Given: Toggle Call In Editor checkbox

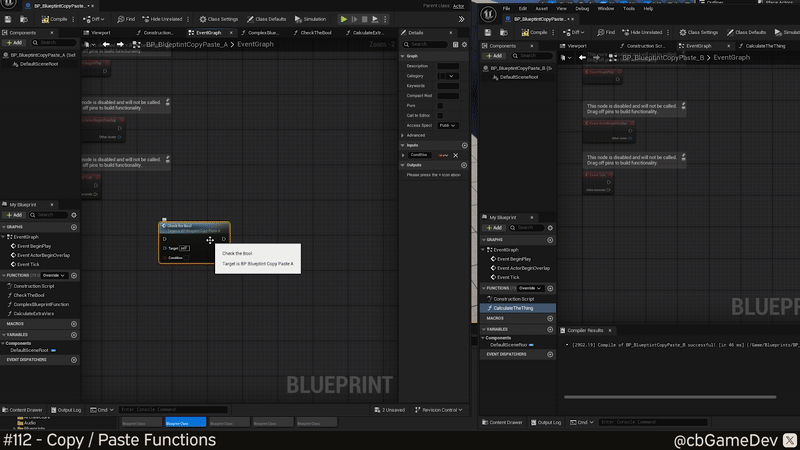Looking at the screenshot, I should 440,116.
